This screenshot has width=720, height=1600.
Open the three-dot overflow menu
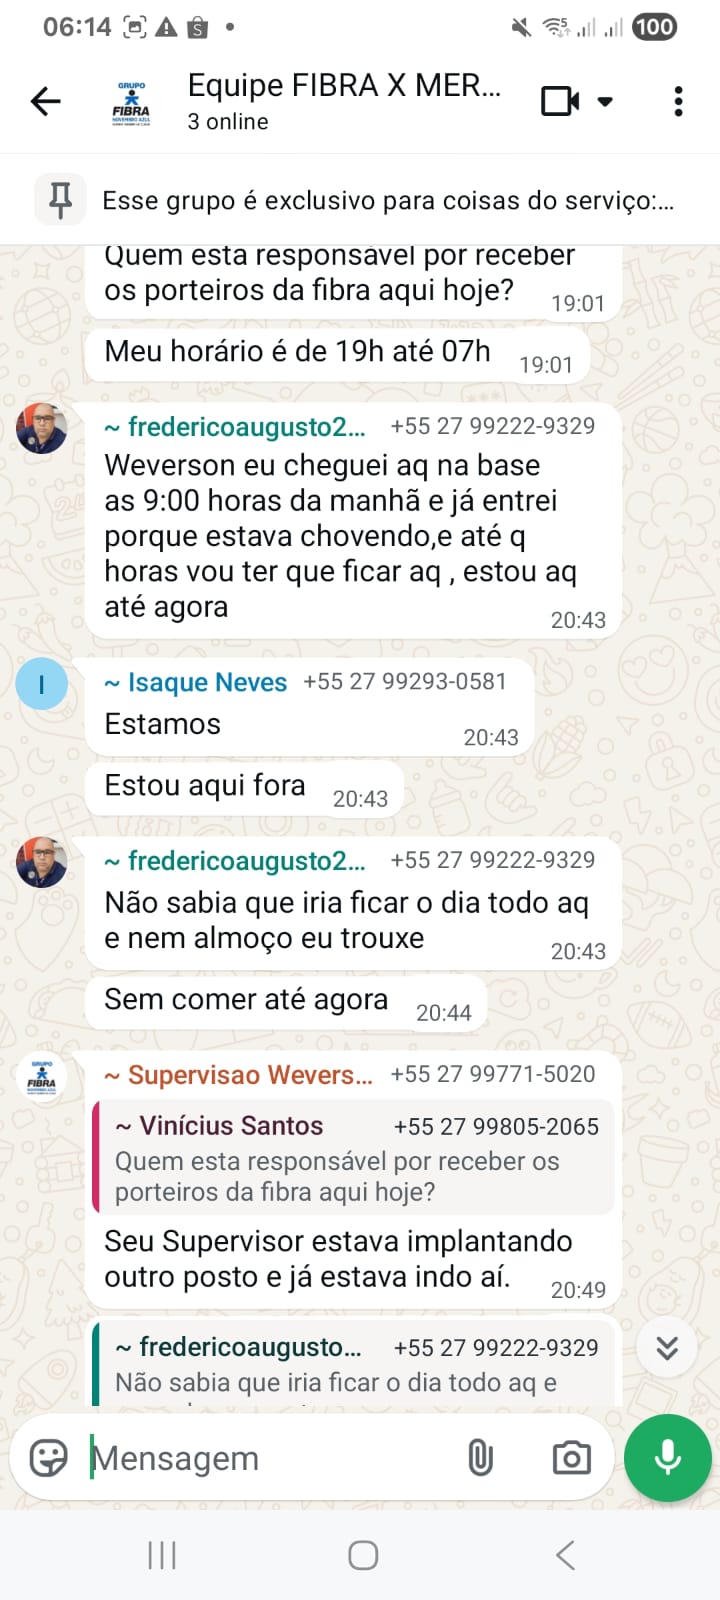(679, 101)
